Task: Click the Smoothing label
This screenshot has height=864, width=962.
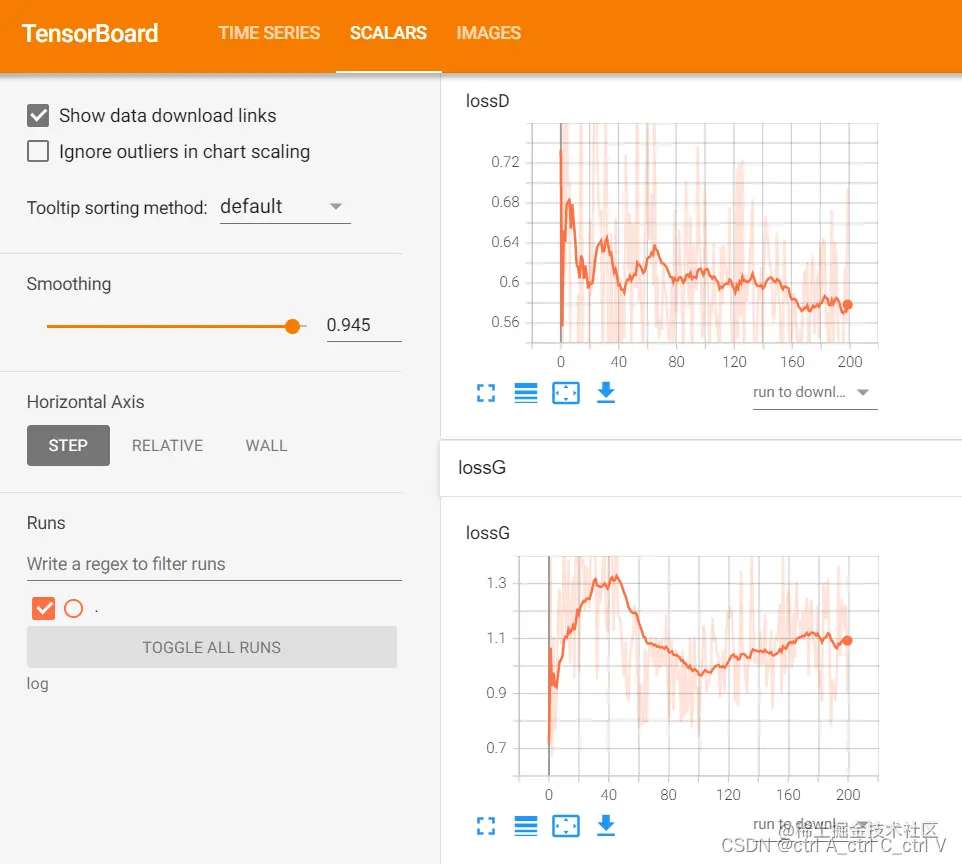Action: coord(69,284)
